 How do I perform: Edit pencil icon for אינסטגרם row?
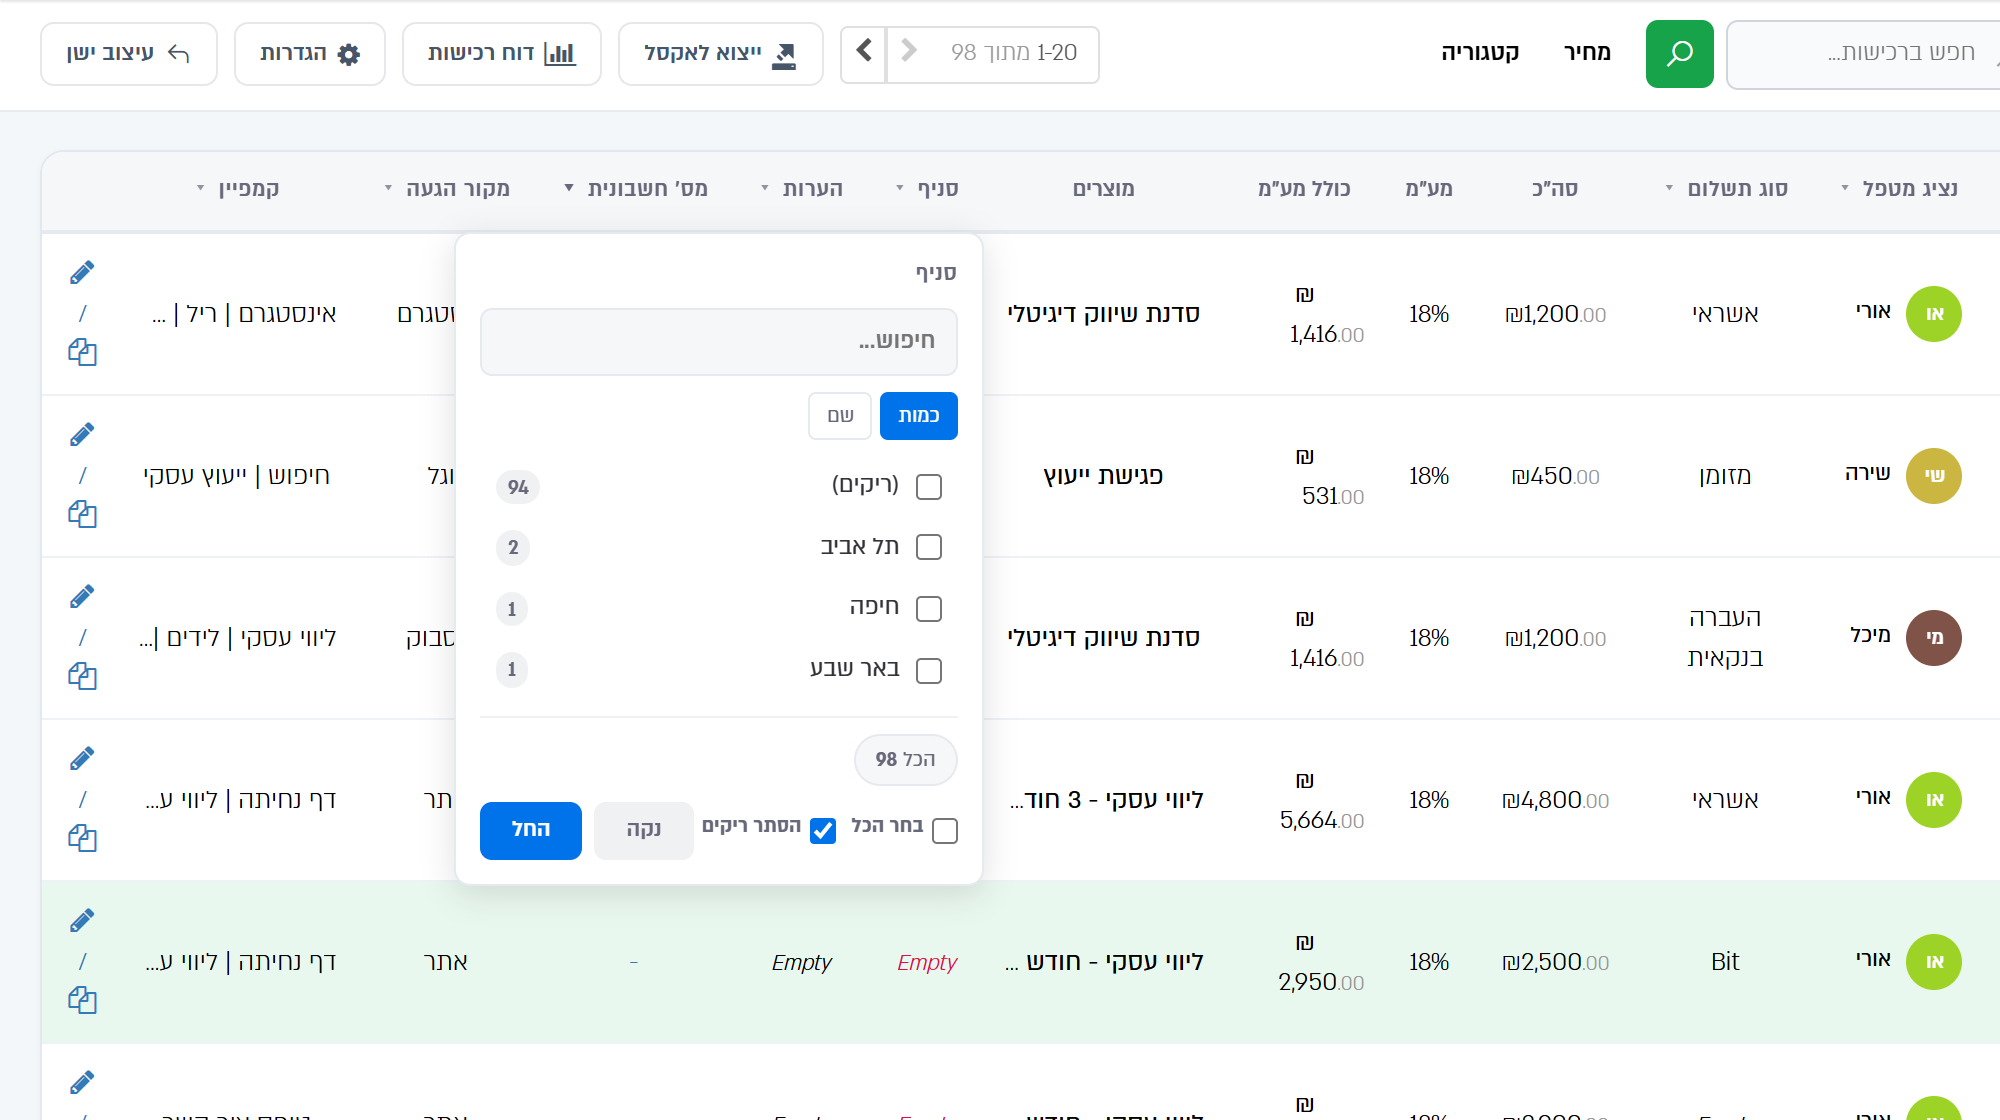click(x=82, y=272)
